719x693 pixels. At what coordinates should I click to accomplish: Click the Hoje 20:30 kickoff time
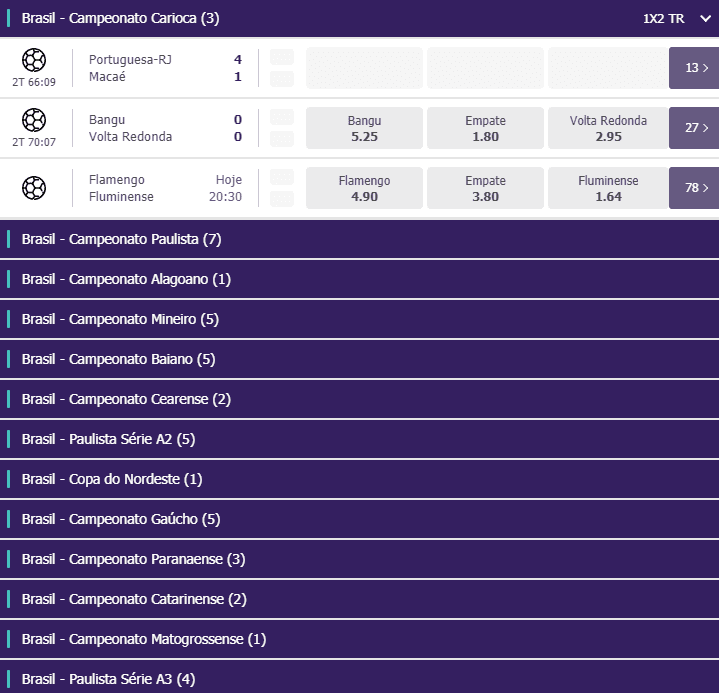click(226, 188)
